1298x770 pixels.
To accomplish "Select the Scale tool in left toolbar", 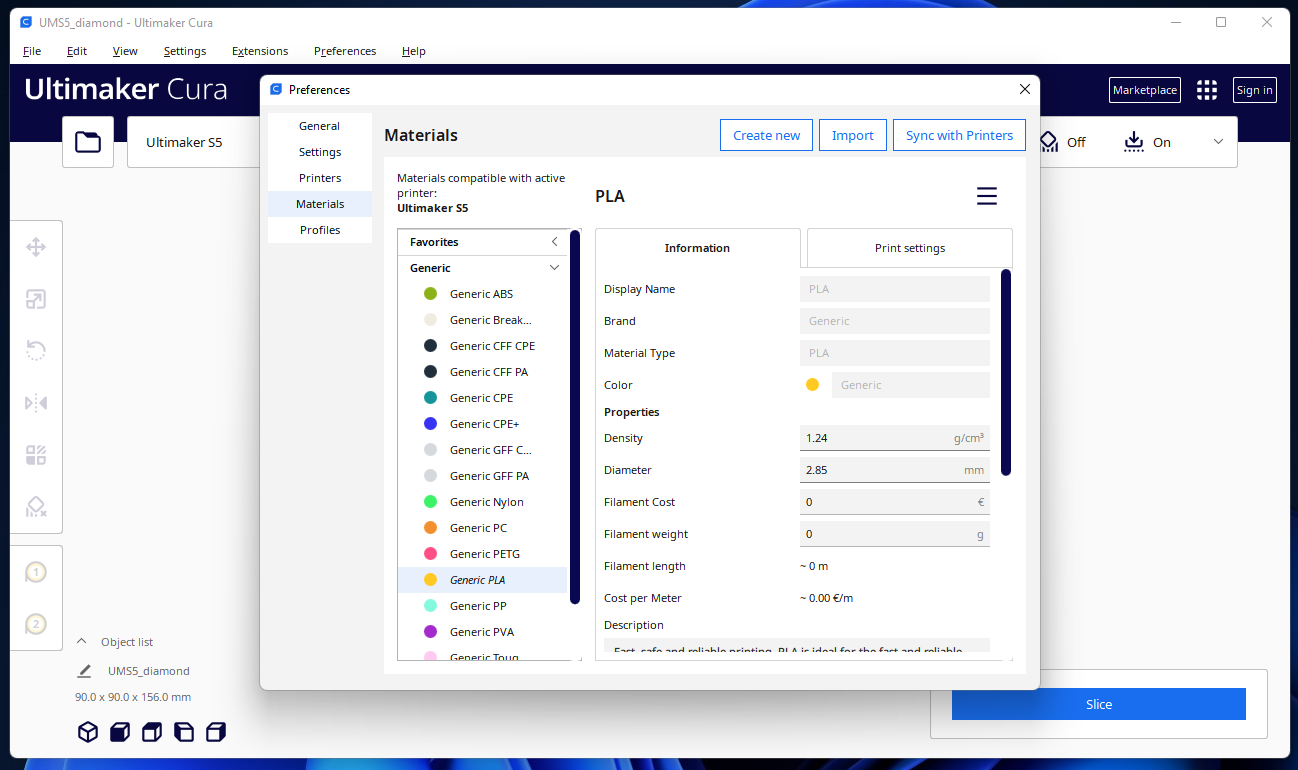I will 36,299.
